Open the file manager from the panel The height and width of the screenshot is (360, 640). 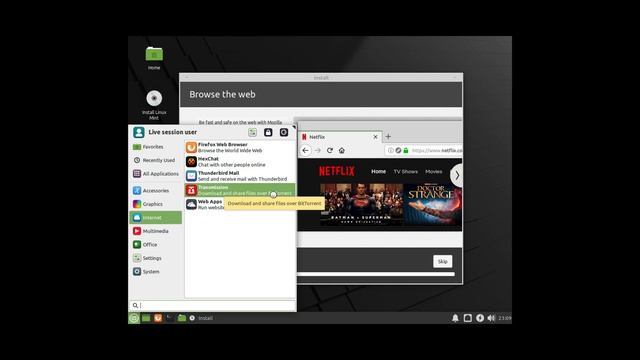click(x=182, y=318)
